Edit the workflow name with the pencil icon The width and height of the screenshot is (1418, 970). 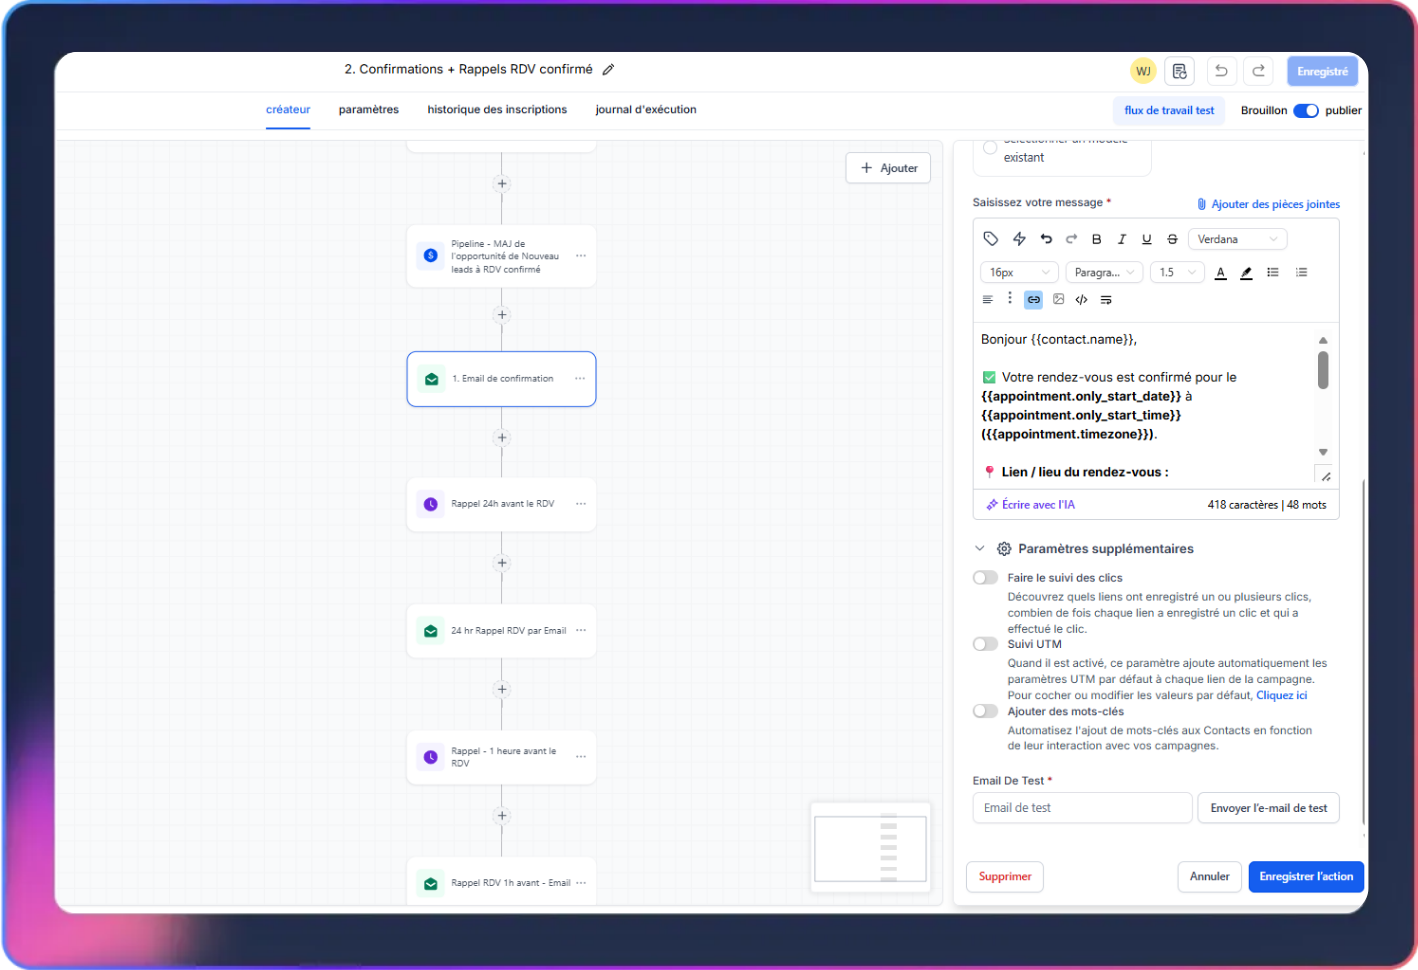(608, 70)
